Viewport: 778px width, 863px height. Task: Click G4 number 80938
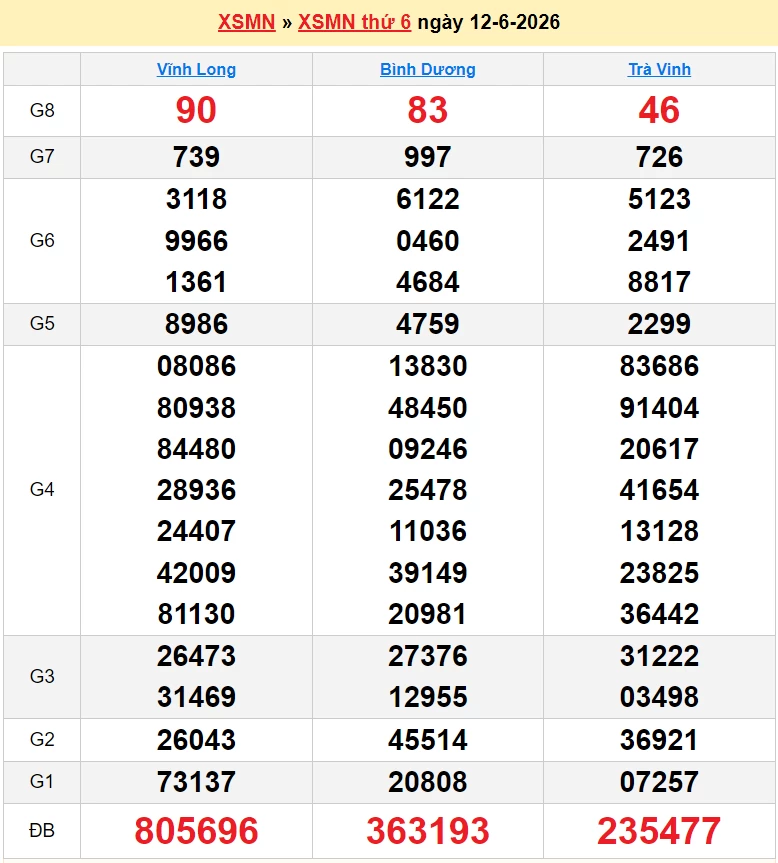(196, 408)
